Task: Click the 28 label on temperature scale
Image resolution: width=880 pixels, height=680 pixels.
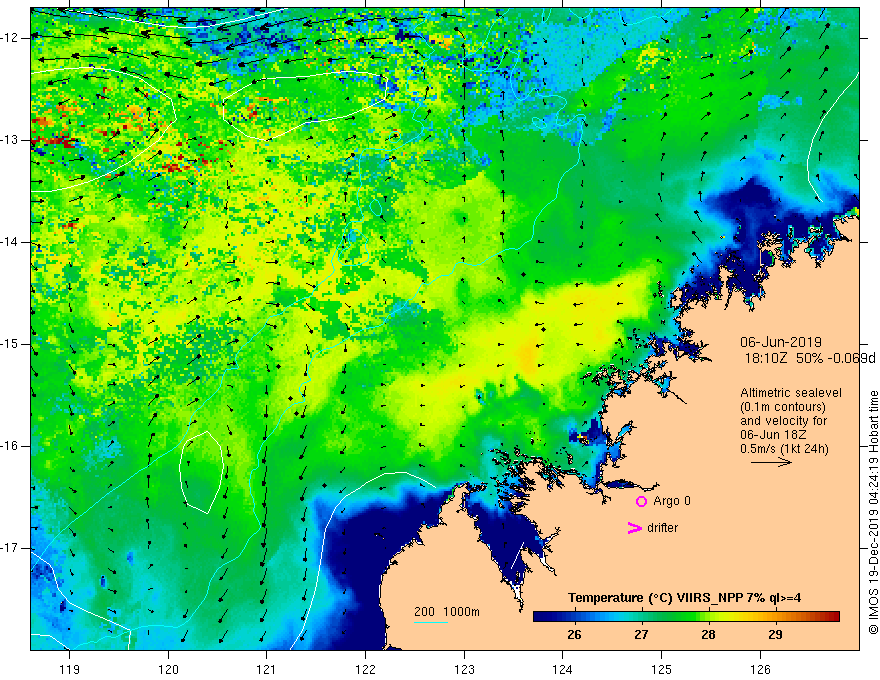Action: pyautogui.click(x=708, y=635)
